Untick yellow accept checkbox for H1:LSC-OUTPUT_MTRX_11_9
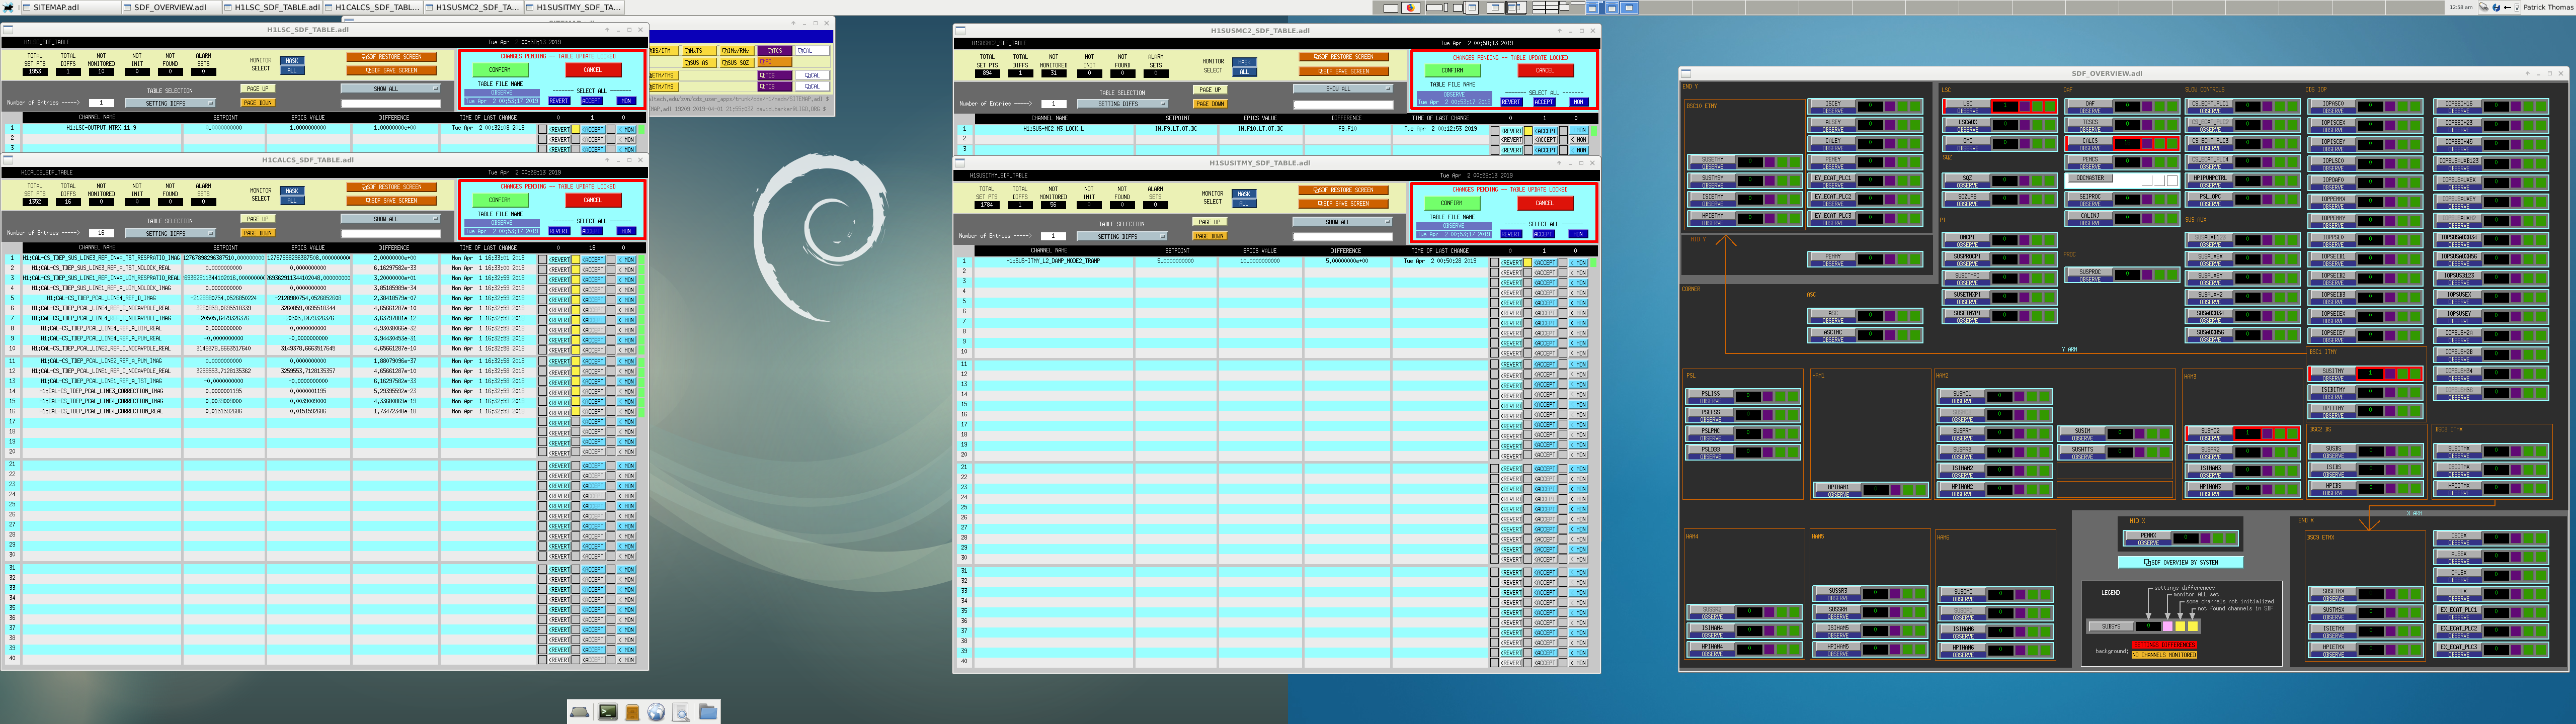Viewport: 2576px width, 724px height. [576, 129]
